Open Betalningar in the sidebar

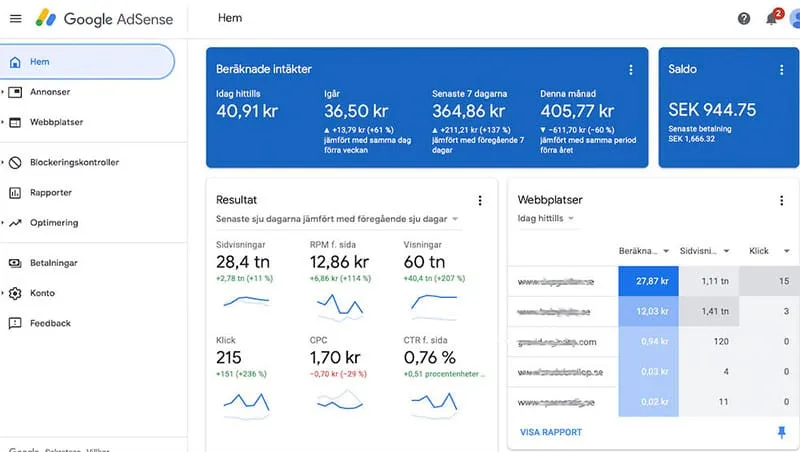point(54,263)
